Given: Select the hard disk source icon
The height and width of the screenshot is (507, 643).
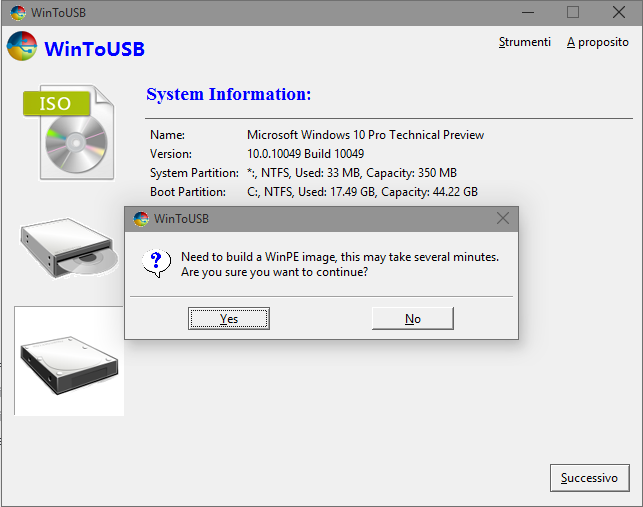Looking at the screenshot, I should [x=69, y=361].
